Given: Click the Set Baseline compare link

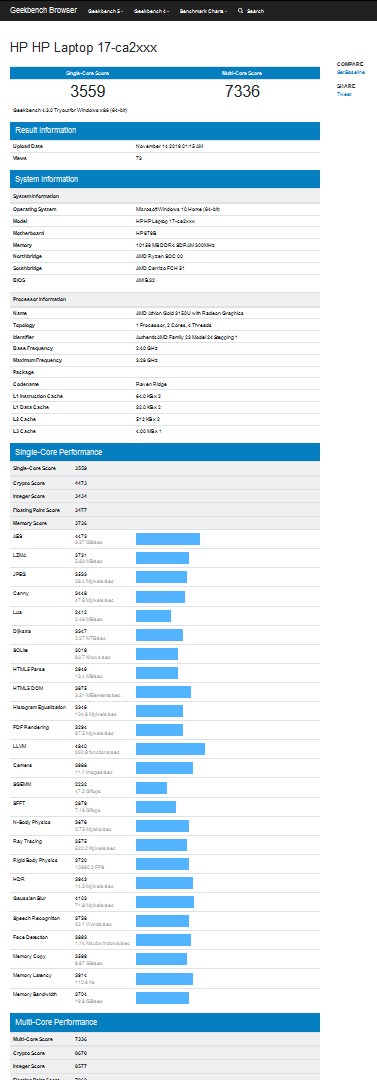Looking at the screenshot, I should 351,72.
